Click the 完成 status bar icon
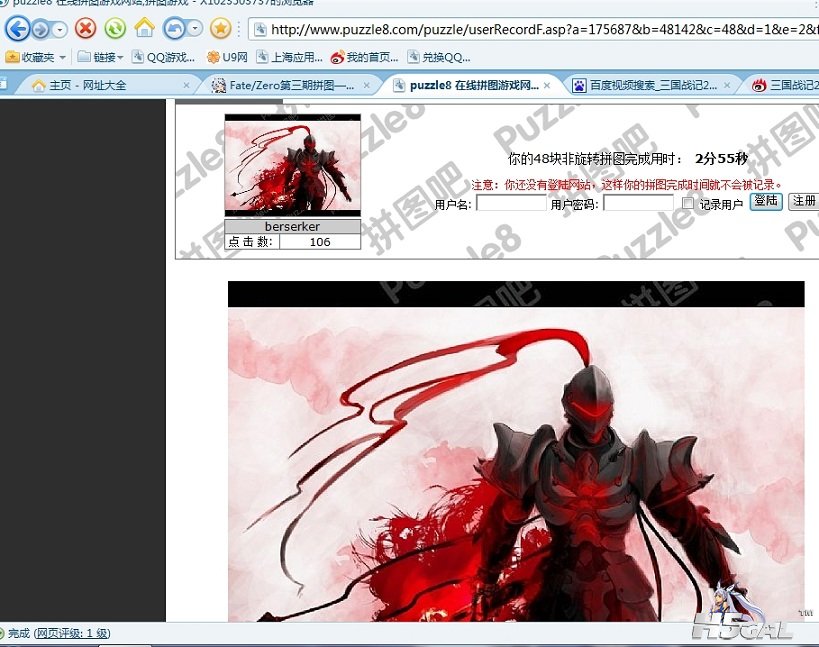Viewport: 819px width, 647px height. (2, 633)
